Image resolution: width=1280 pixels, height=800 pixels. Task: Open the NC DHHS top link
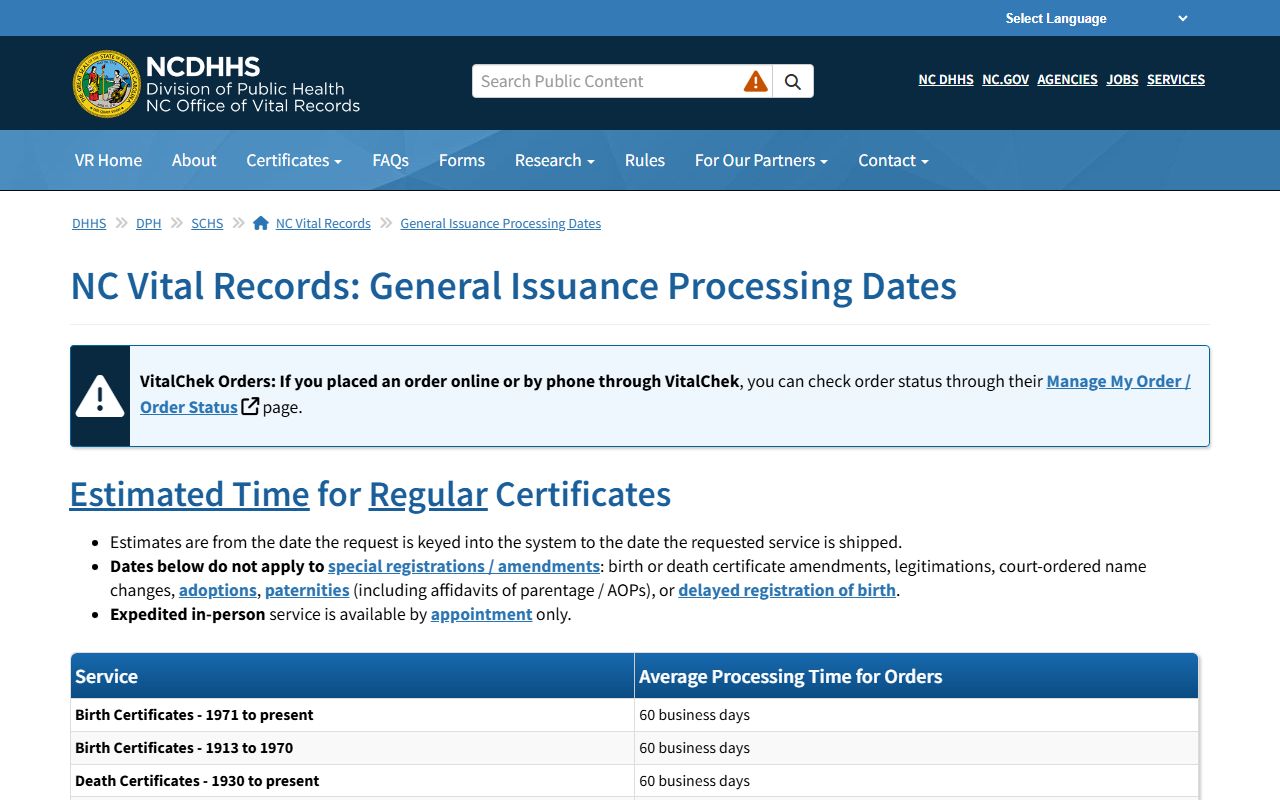946,79
